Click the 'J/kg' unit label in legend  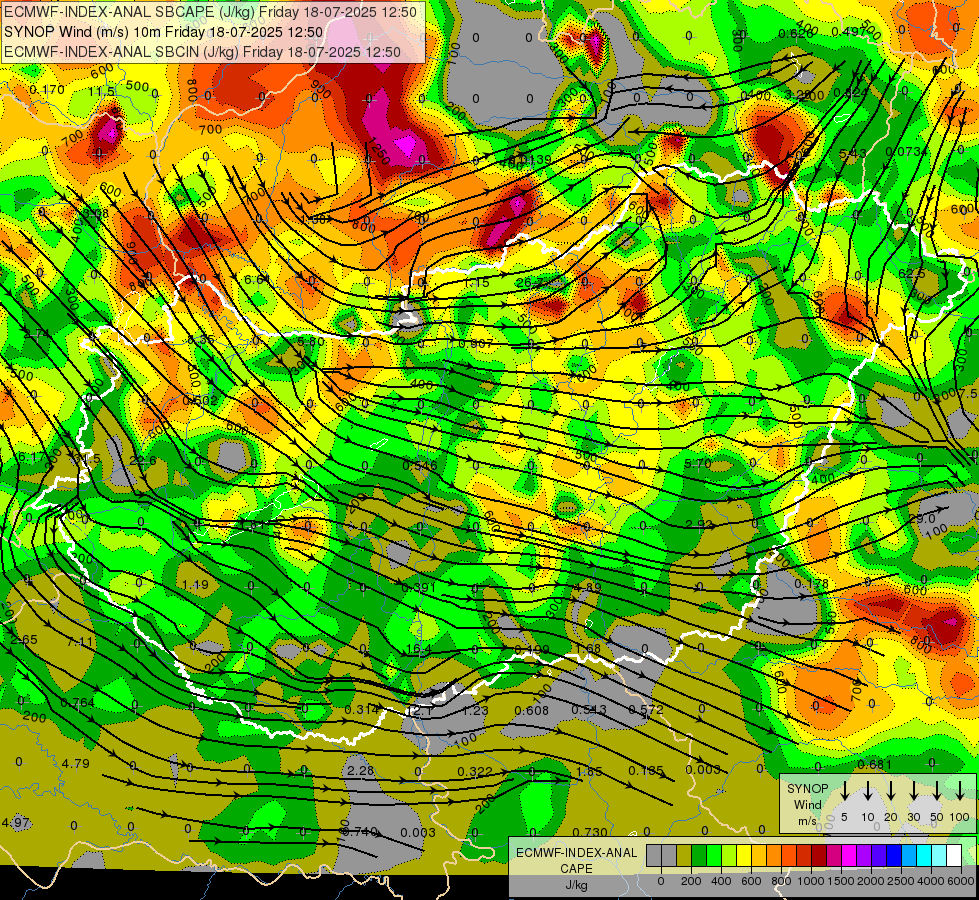(x=576, y=885)
